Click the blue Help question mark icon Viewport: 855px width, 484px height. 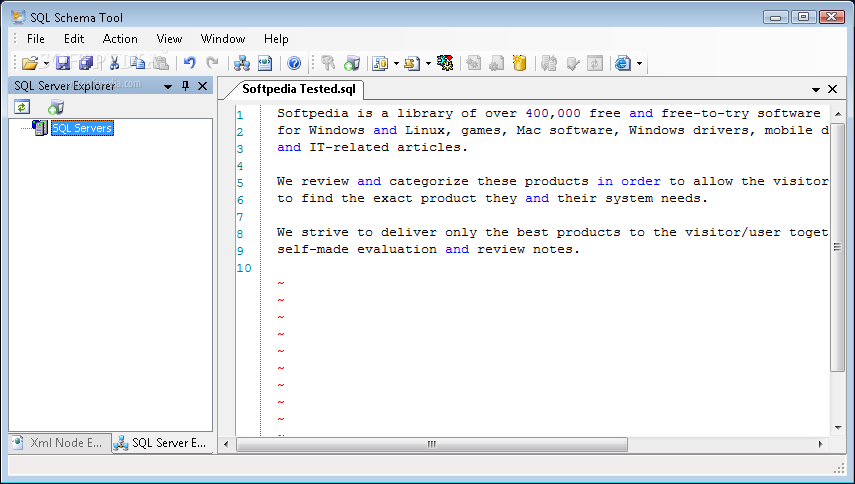(294, 63)
